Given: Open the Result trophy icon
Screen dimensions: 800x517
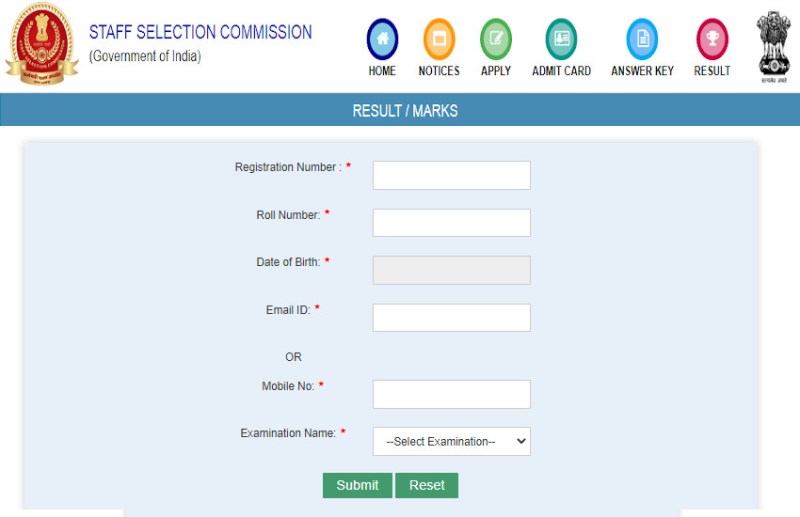Looking at the screenshot, I should click(x=712, y=39).
